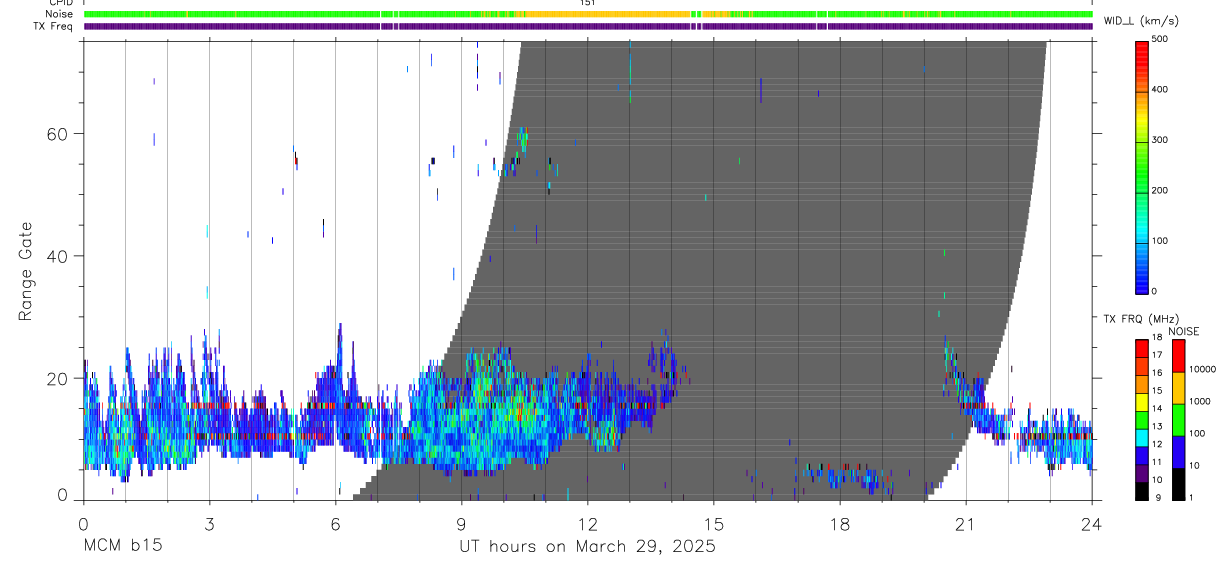This screenshot has height=567, width=1228.
Task: Click the 14 tick on TX FRQ legend
Action: pos(1157,409)
